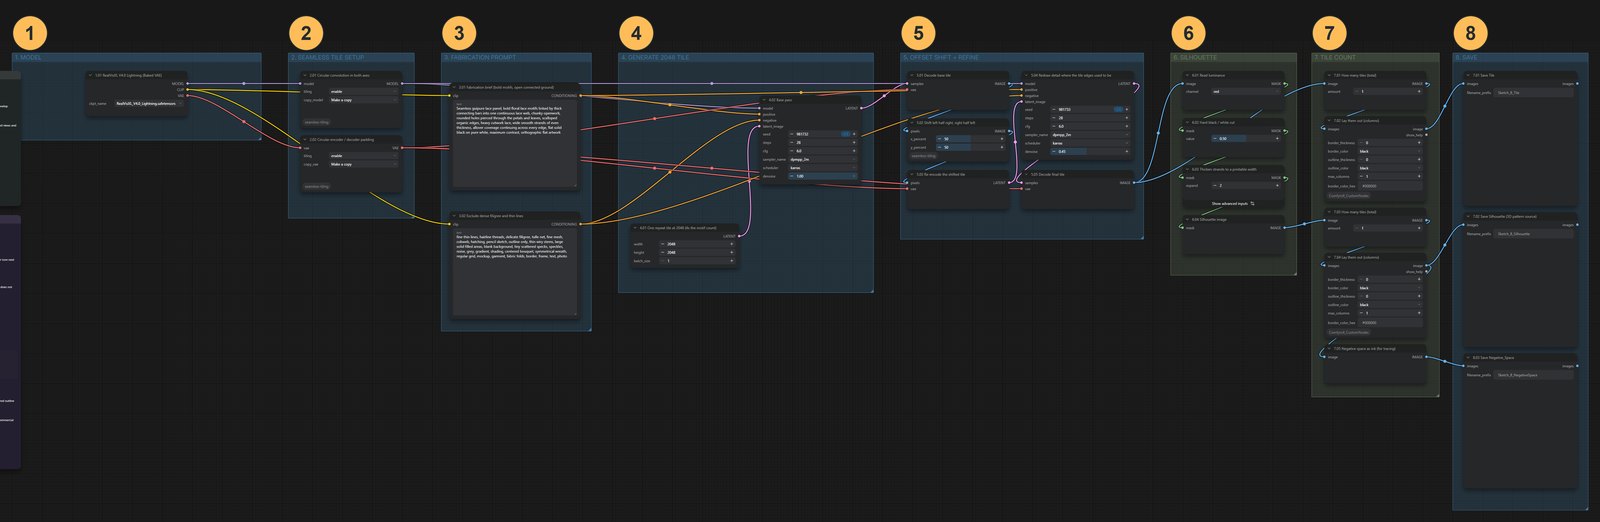Image resolution: width=1600 pixels, height=522 pixels.
Task: Click seamless-tiling badge on node 5.02
Action: pos(924,156)
